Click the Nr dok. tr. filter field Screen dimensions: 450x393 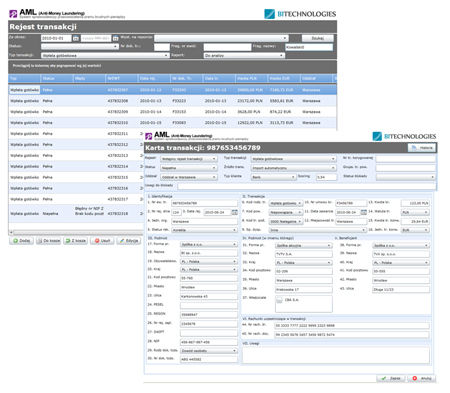pyautogui.click(x=162, y=47)
